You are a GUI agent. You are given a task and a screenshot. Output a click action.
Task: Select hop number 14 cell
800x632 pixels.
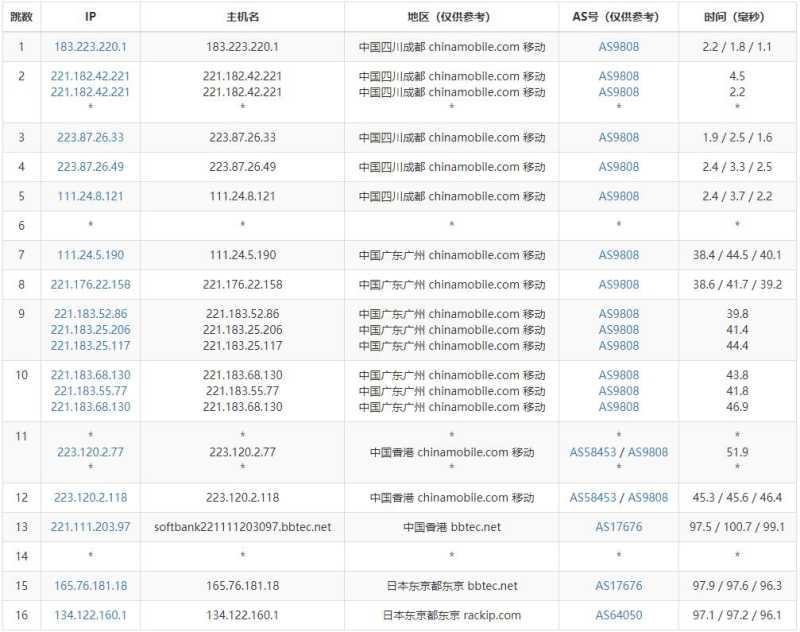[x=21, y=557]
